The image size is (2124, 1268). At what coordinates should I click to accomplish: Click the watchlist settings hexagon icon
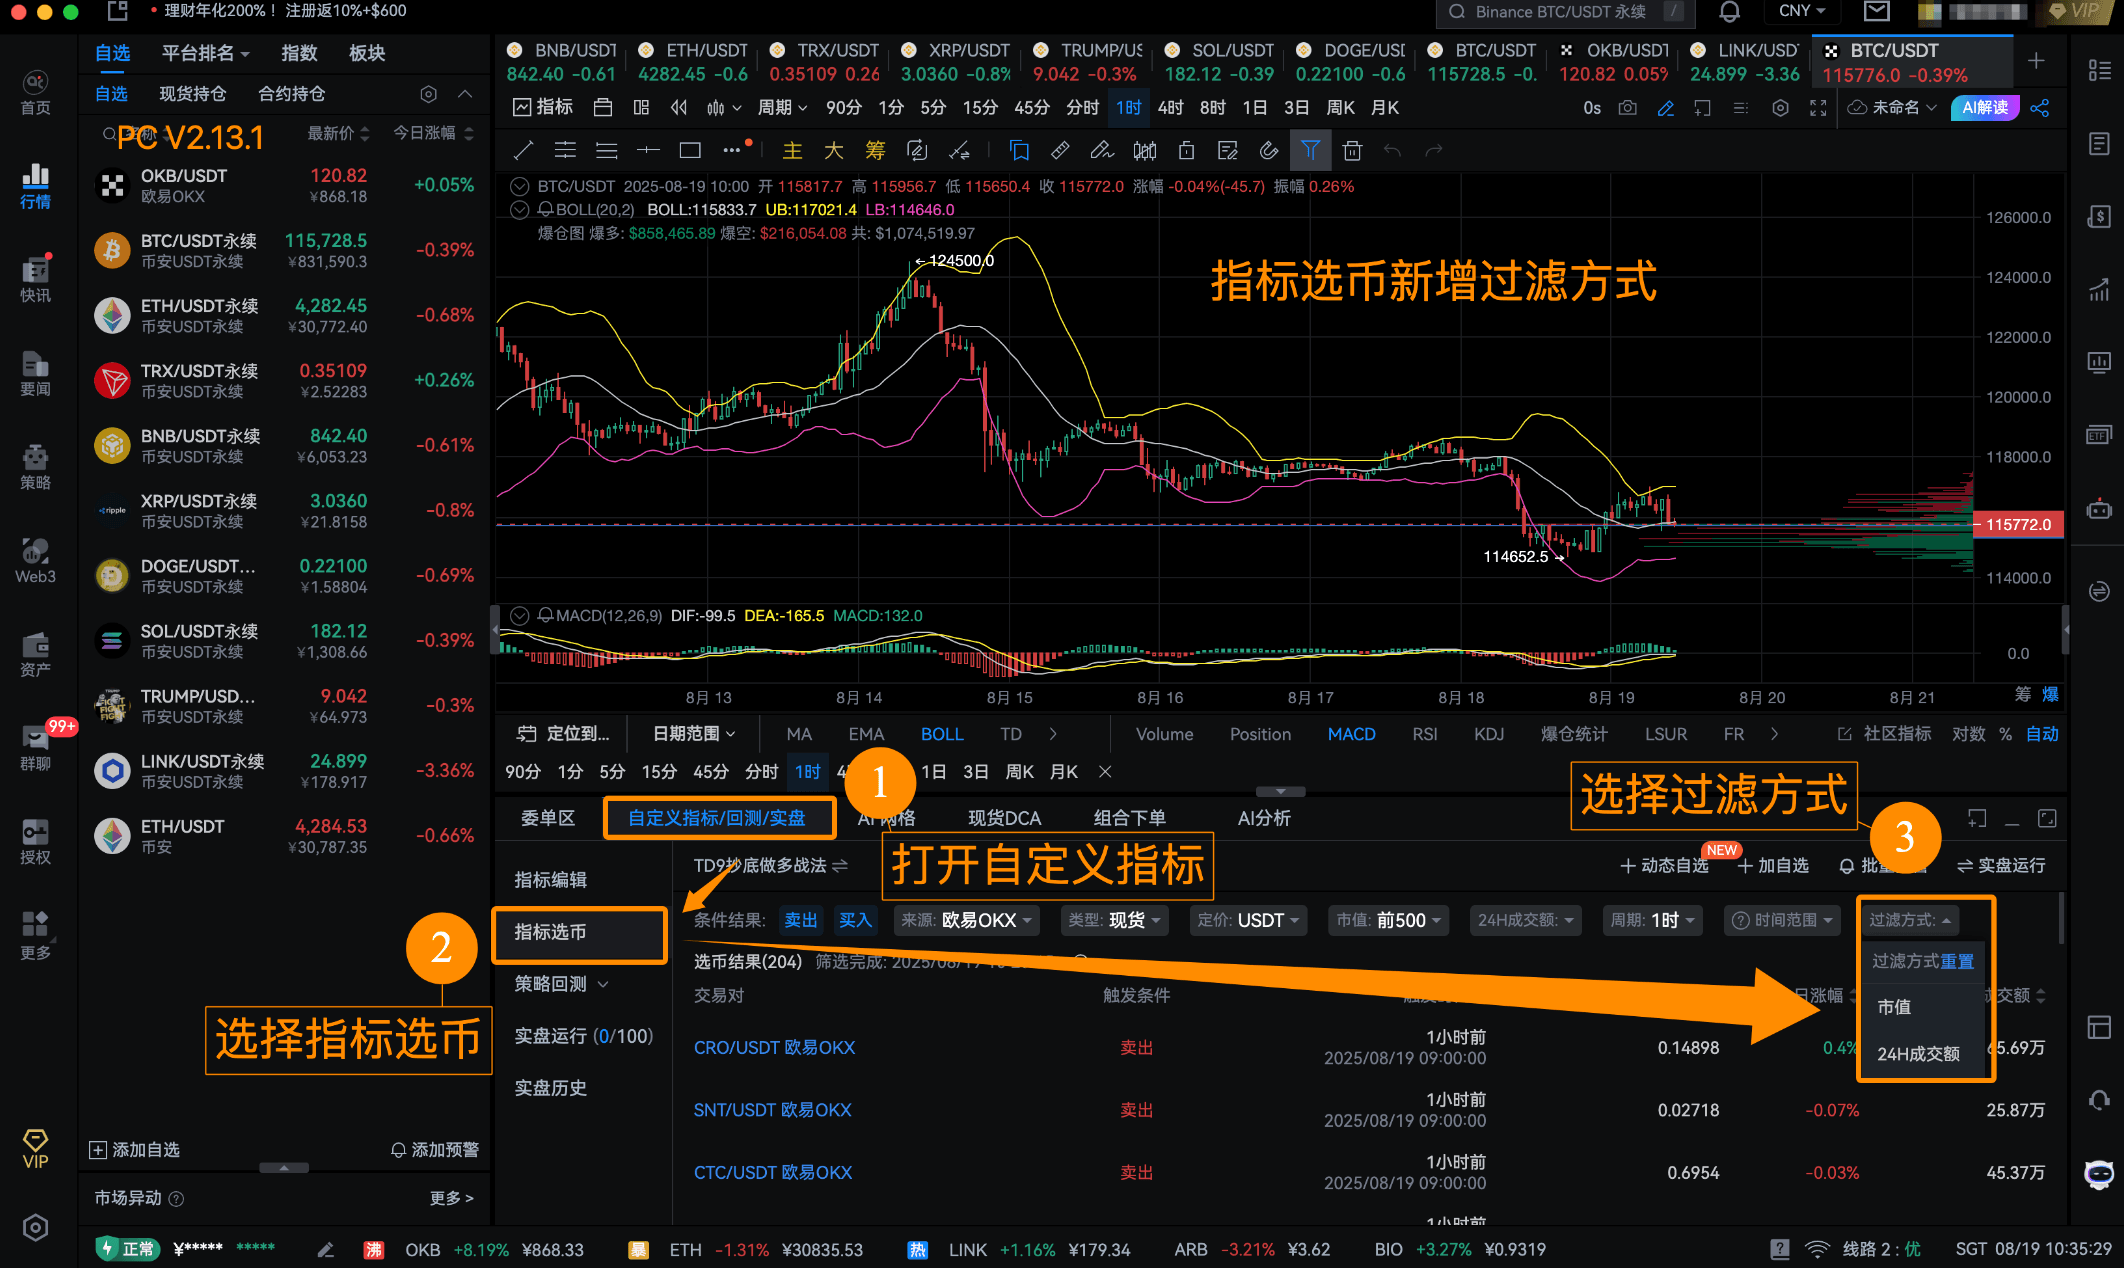(x=428, y=94)
